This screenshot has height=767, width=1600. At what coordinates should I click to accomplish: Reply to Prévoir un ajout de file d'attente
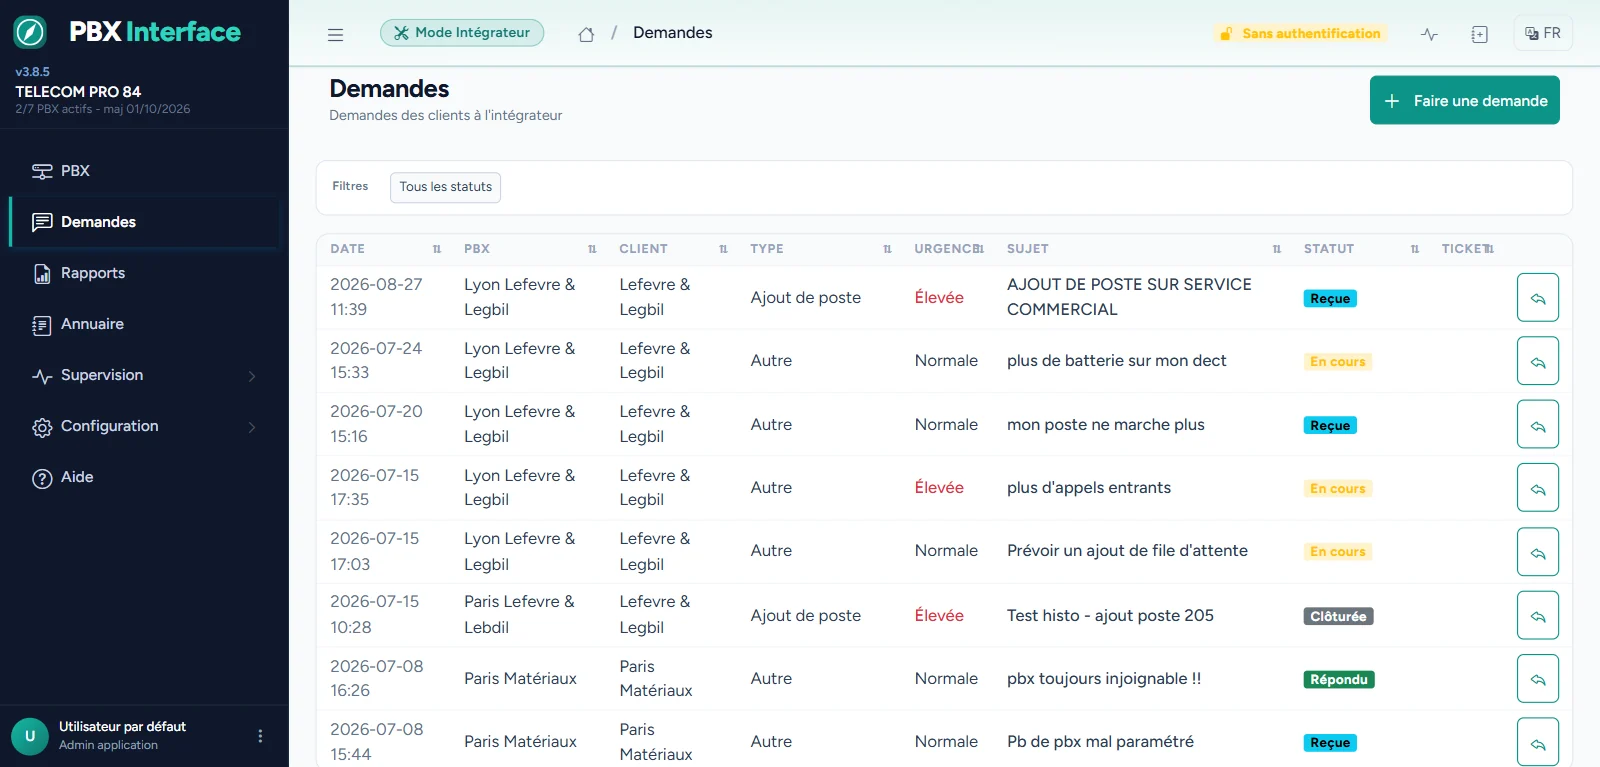(1537, 552)
